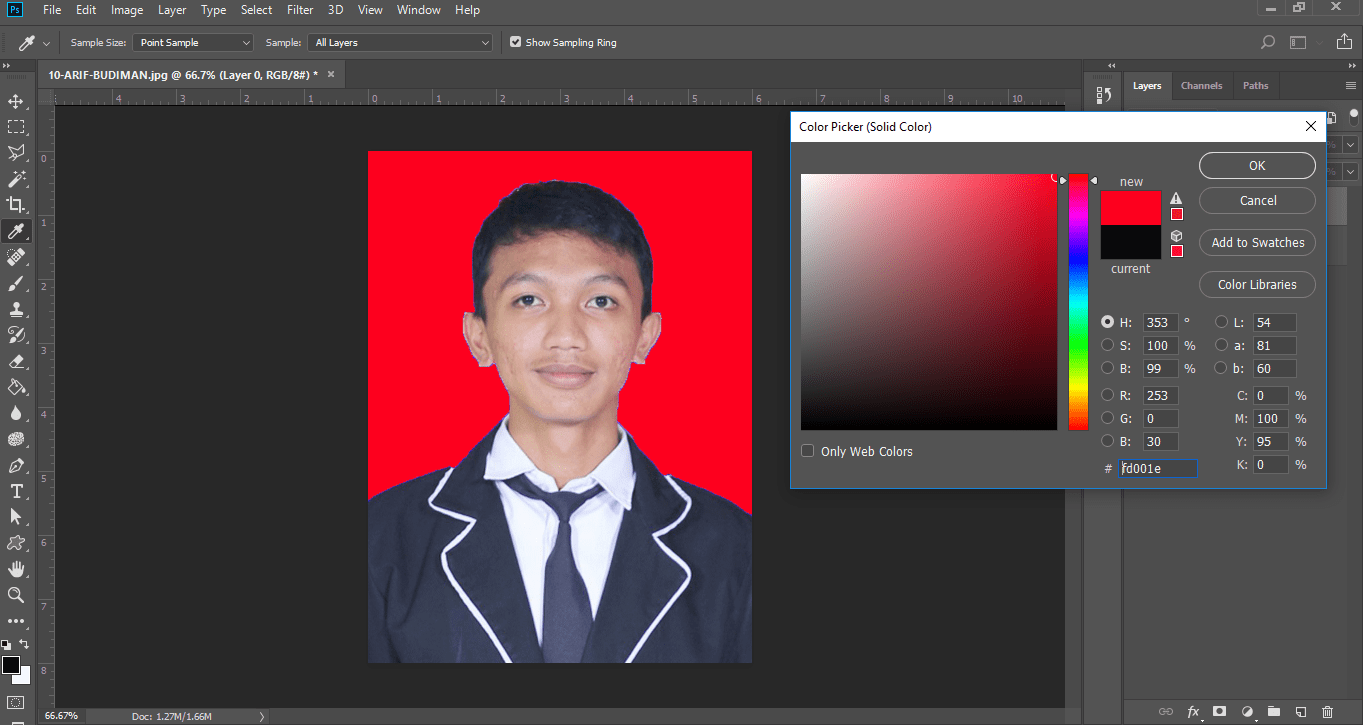Grab the Hand tool
This screenshot has height=725, width=1363.
coord(15,569)
